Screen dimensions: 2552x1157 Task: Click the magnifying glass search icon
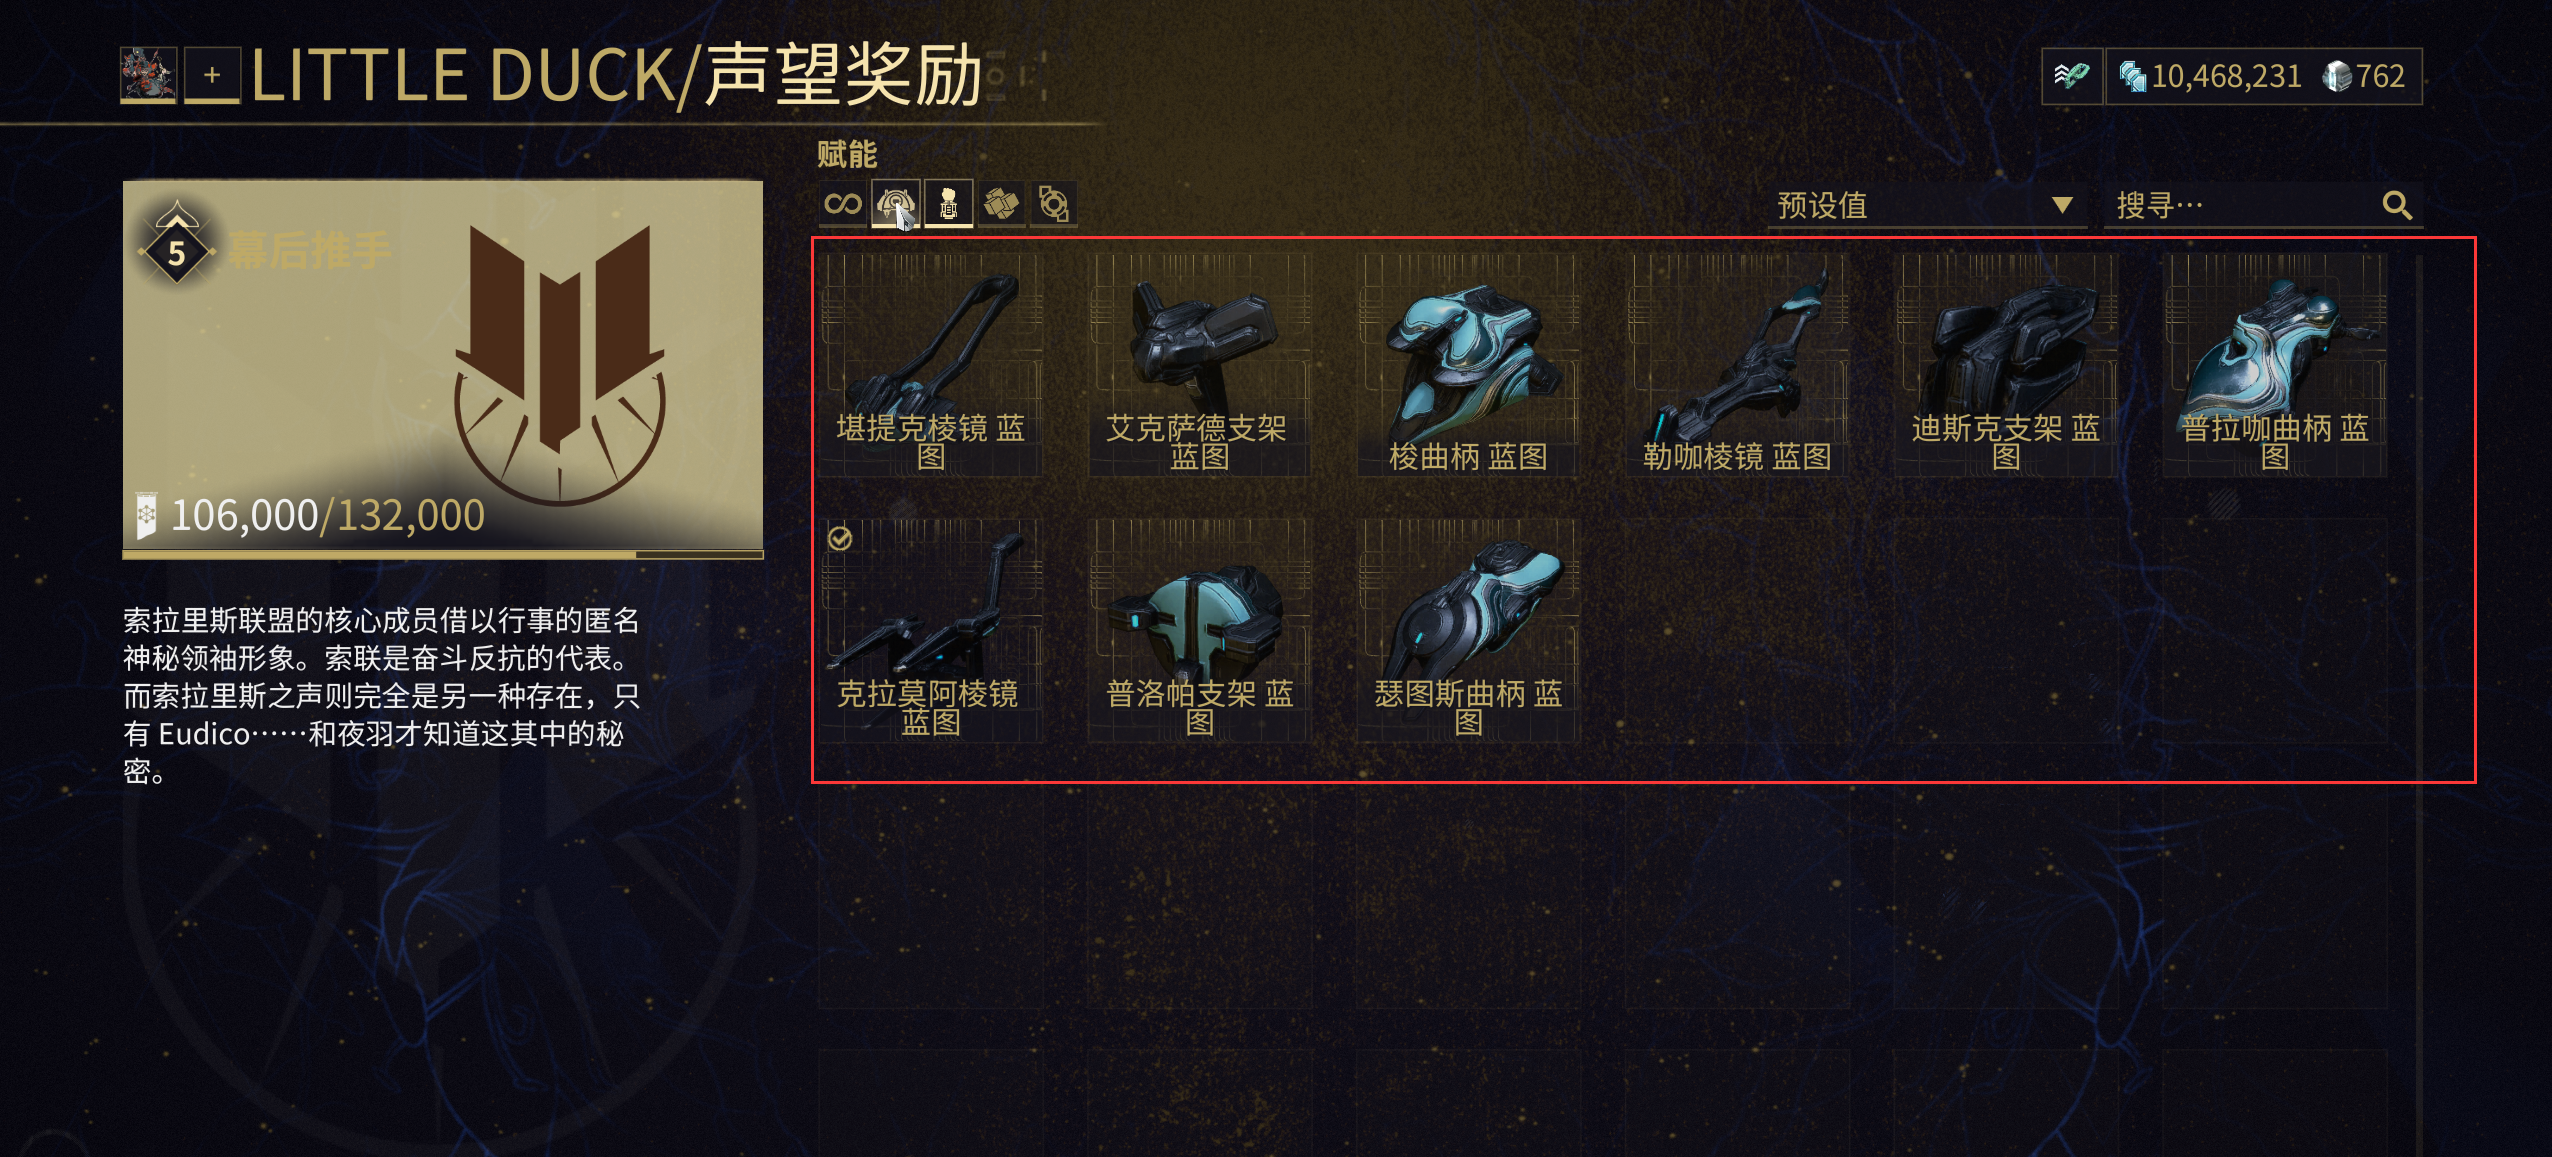(2397, 206)
